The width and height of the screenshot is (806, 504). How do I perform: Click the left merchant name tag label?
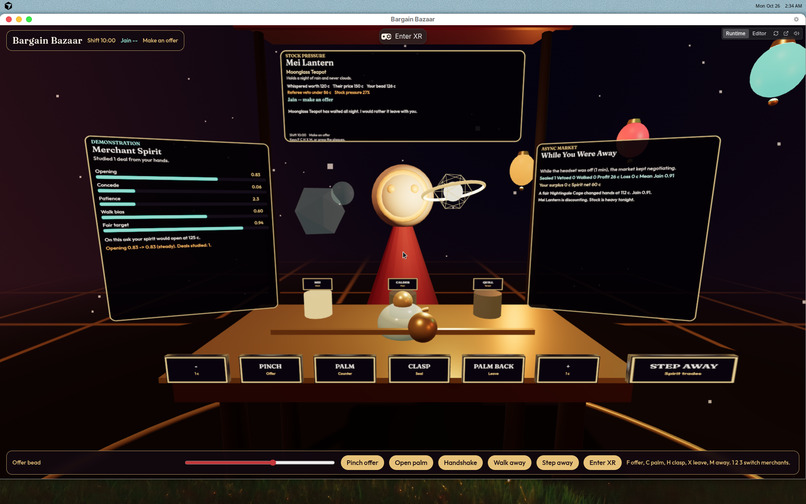click(x=317, y=284)
